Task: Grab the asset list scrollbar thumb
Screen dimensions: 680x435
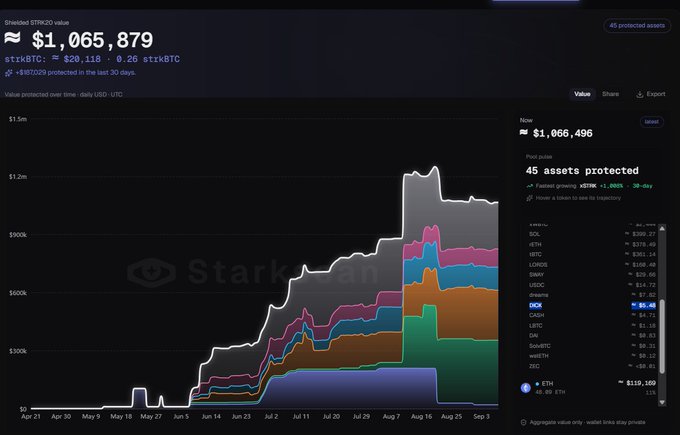Action: coord(662,336)
